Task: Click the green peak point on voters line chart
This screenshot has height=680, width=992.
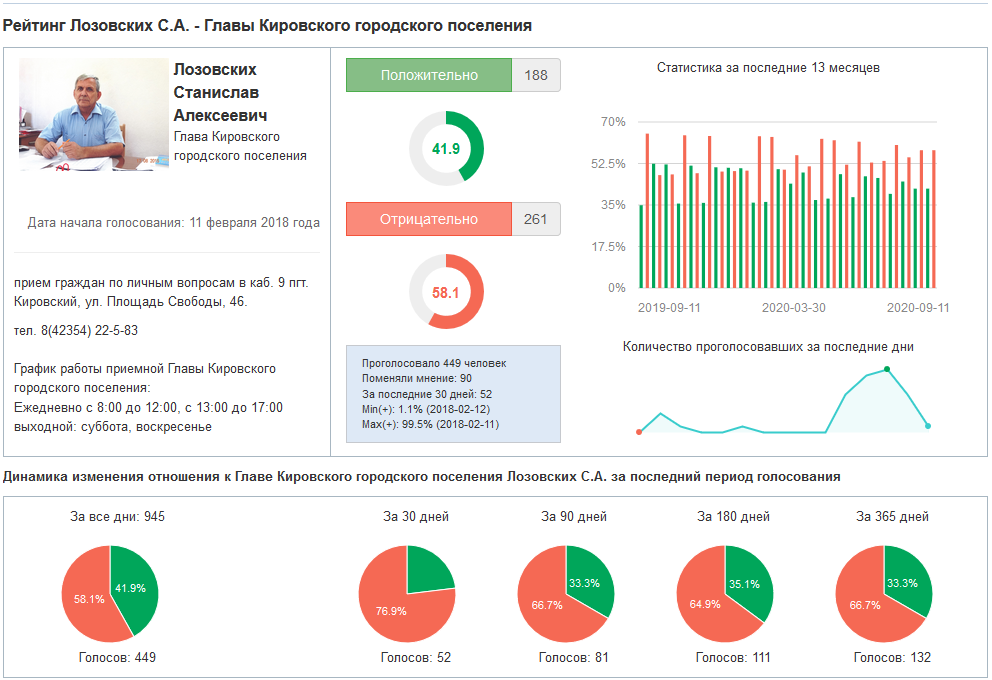Action: tap(887, 370)
